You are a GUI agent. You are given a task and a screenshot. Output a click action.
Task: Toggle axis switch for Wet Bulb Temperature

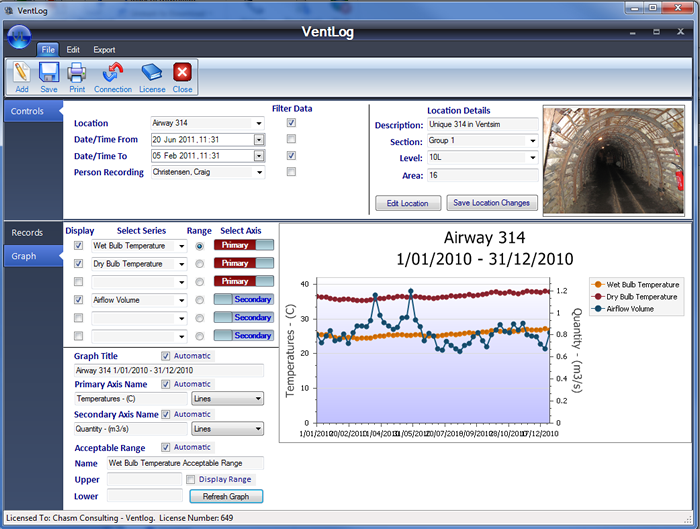(x=243, y=245)
